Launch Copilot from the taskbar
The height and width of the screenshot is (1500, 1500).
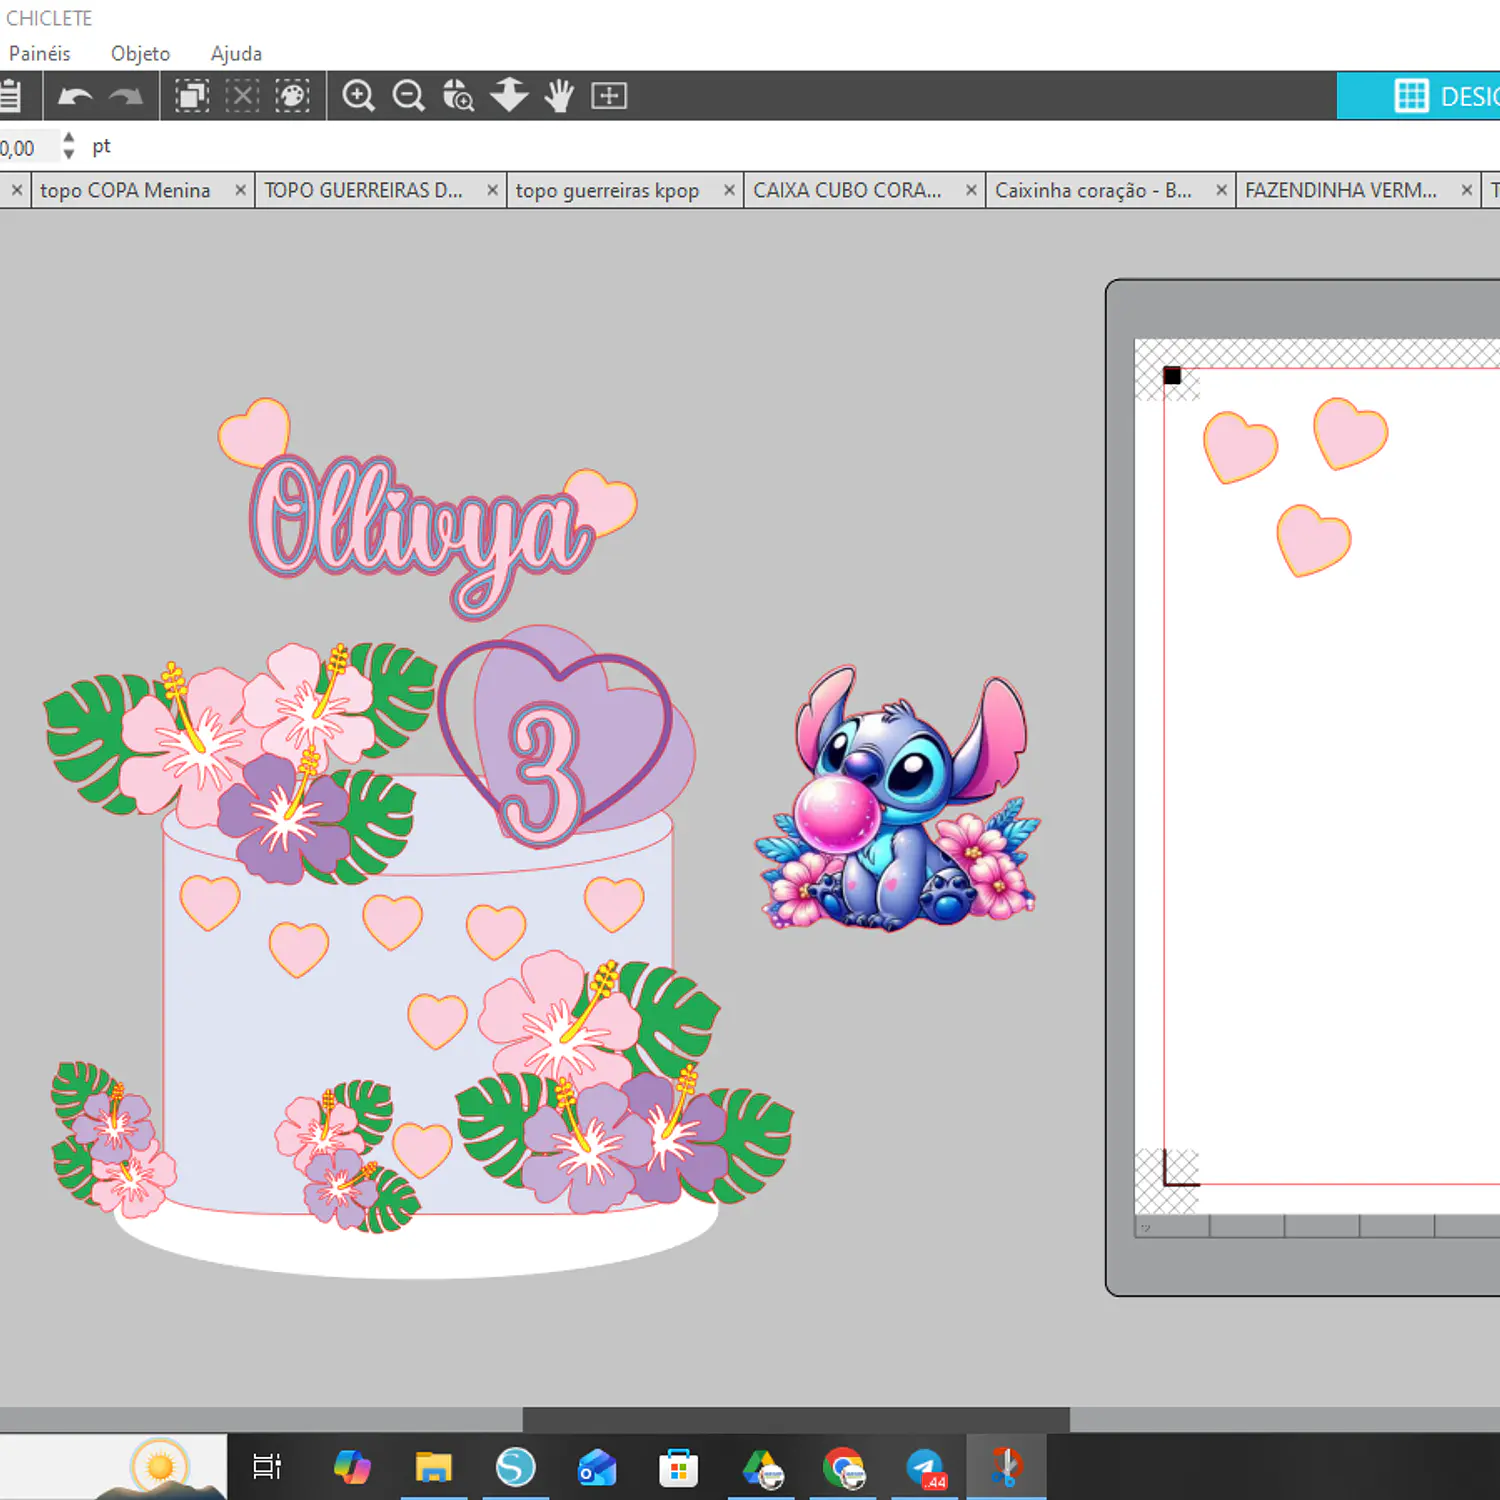pyautogui.click(x=351, y=1467)
